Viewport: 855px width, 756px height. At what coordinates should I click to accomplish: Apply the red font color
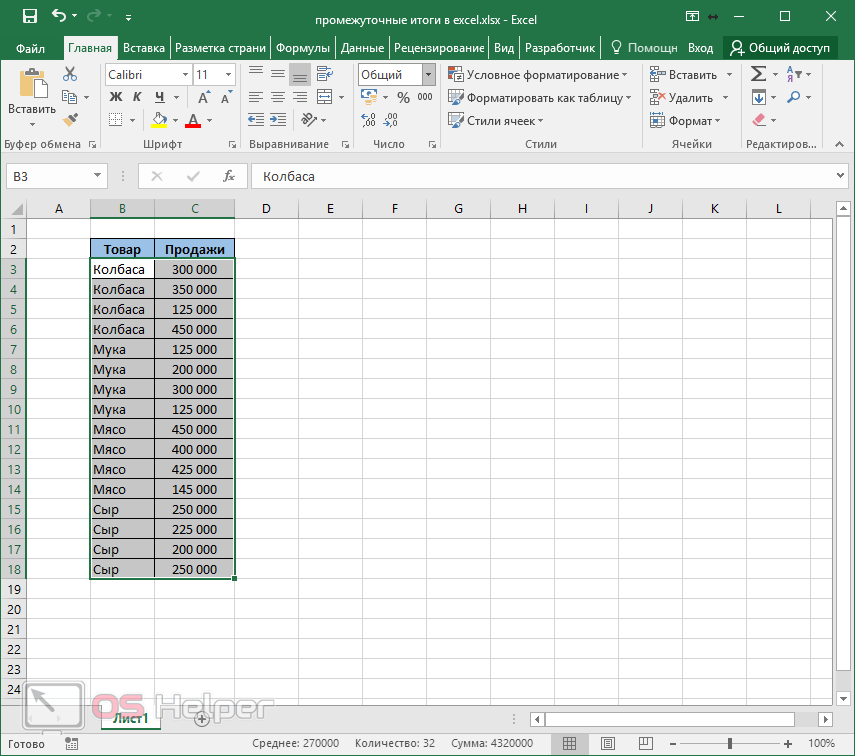tap(193, 121)
